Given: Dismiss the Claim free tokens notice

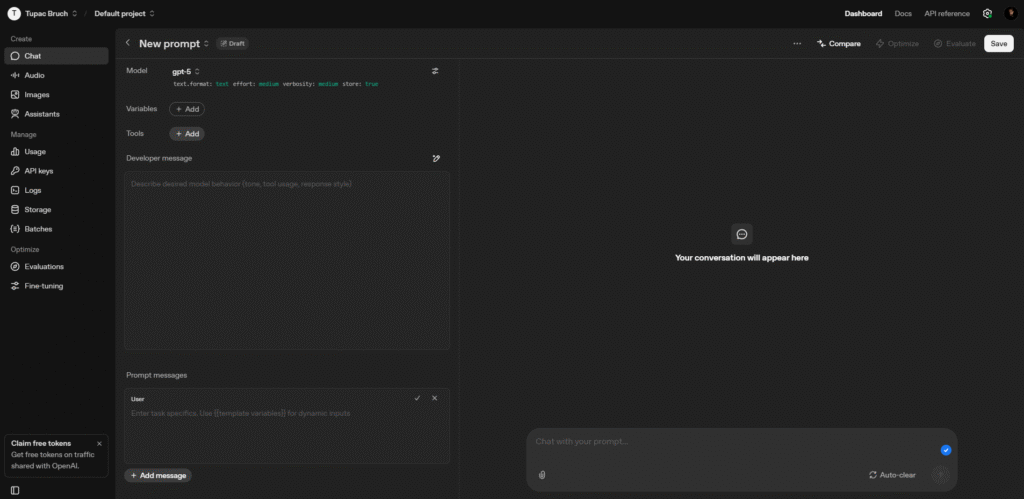Looking at the screenshot, I should (99, 443).
